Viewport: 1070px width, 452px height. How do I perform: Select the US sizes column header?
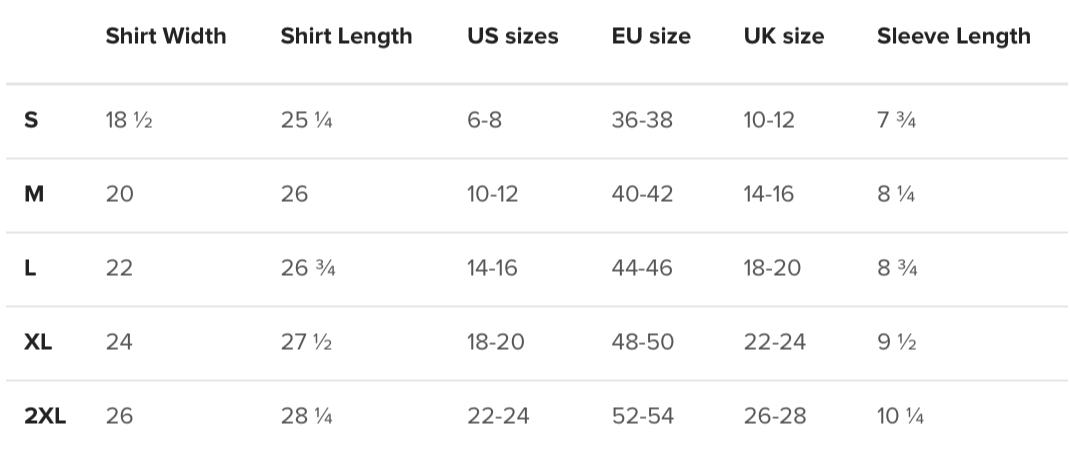(512, 37)
